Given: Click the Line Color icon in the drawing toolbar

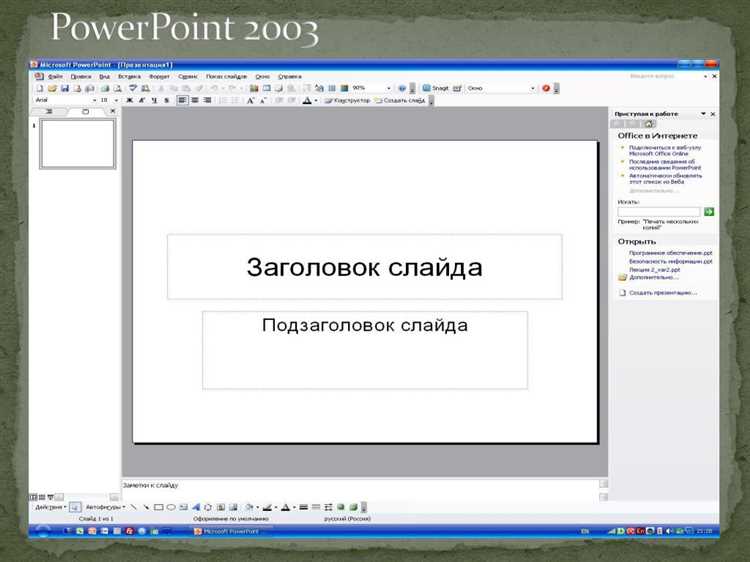Looking at the screenshot, I should coord(267,507).
